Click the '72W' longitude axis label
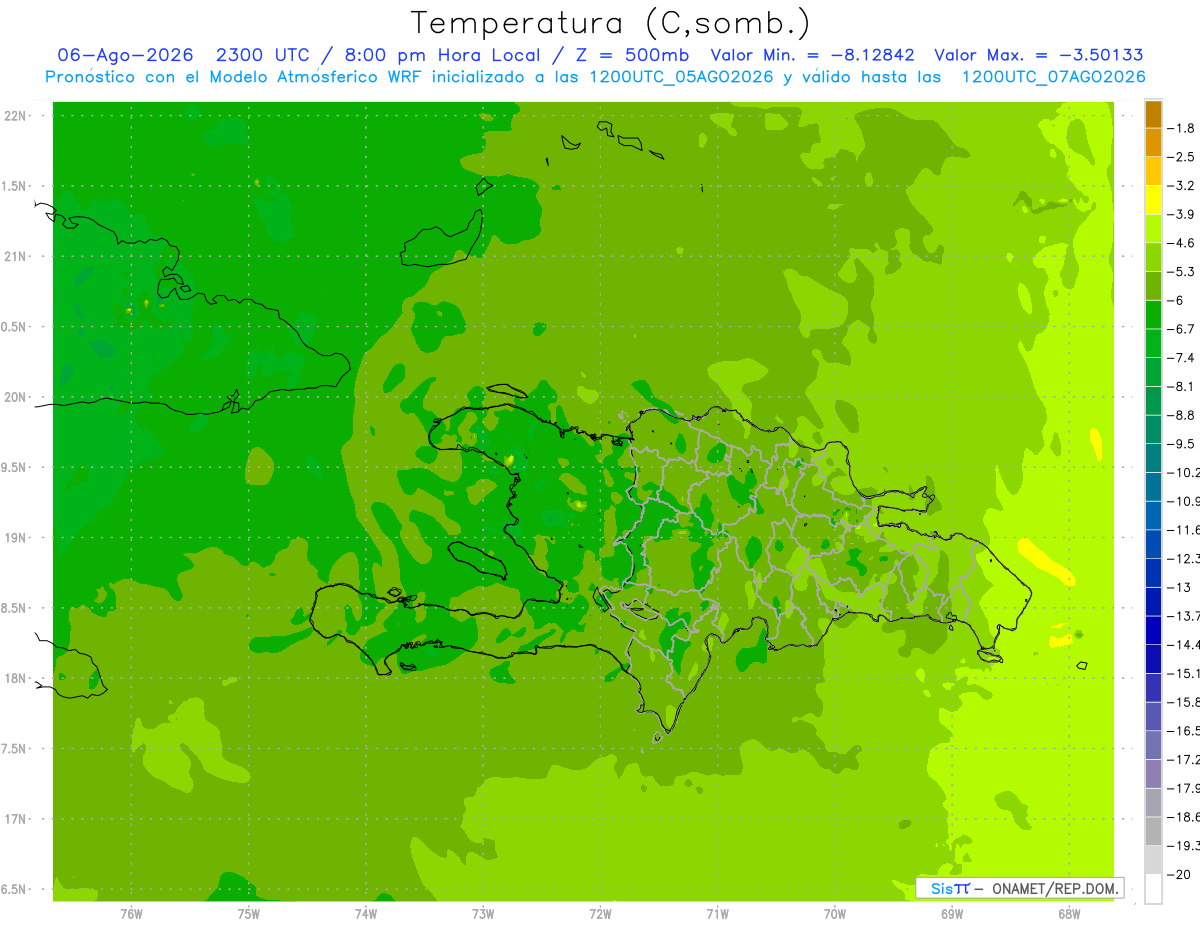 click(600, 913)
